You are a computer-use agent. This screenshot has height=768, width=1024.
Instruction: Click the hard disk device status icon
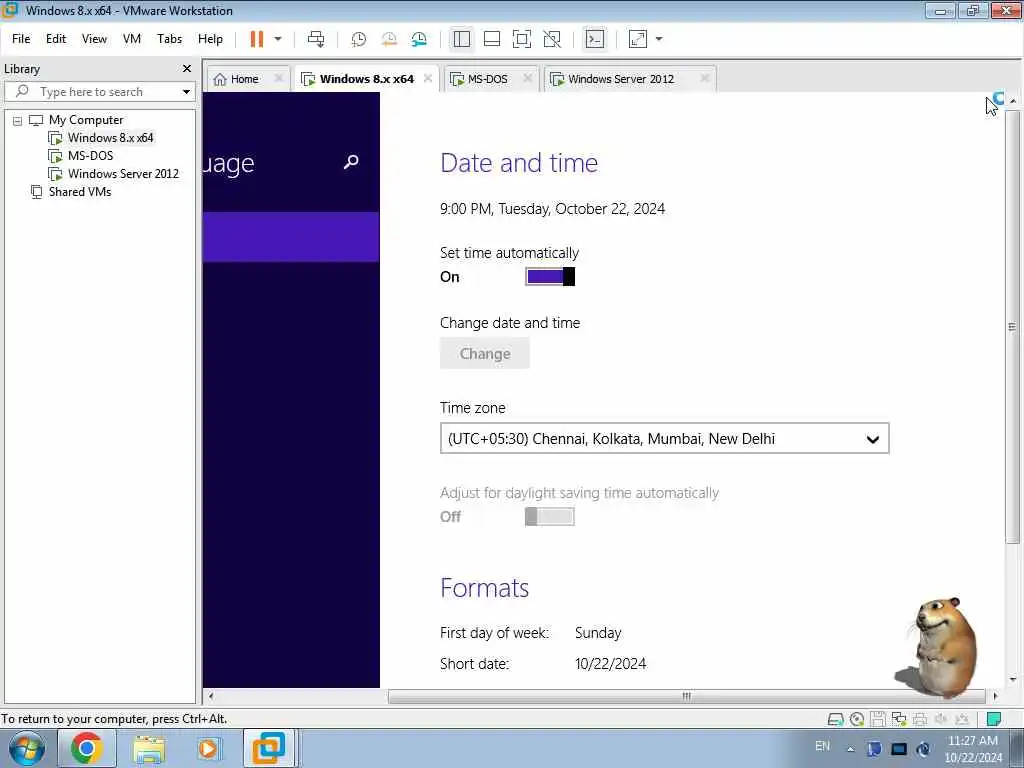click(x=835, y=720)
